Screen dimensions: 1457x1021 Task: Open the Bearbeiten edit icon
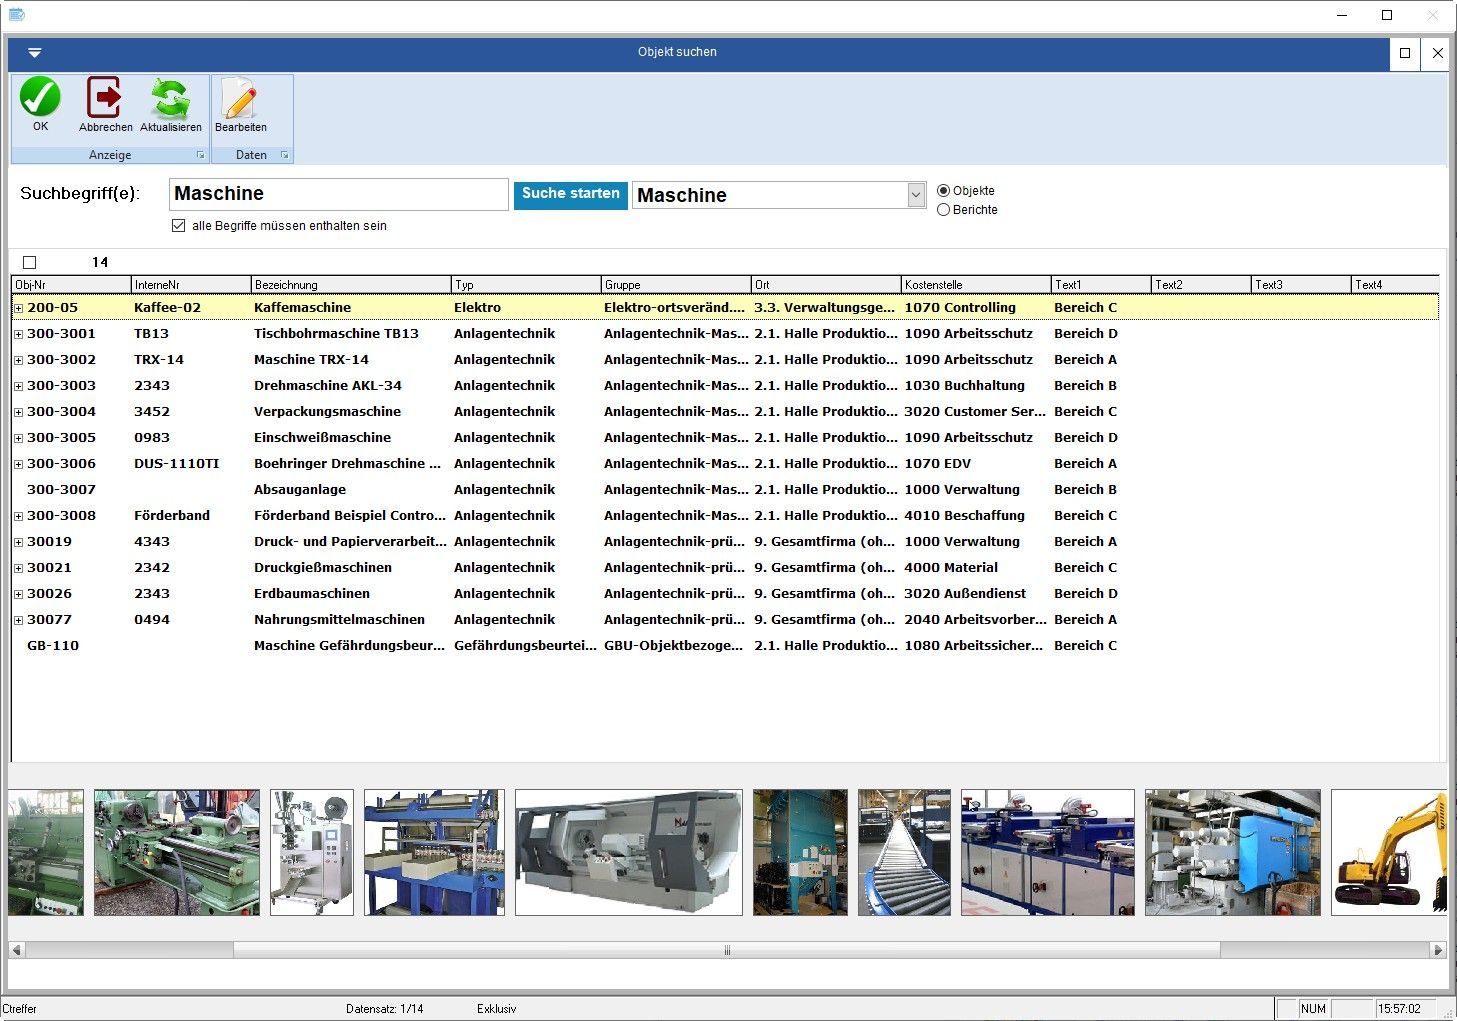[240, 98]
